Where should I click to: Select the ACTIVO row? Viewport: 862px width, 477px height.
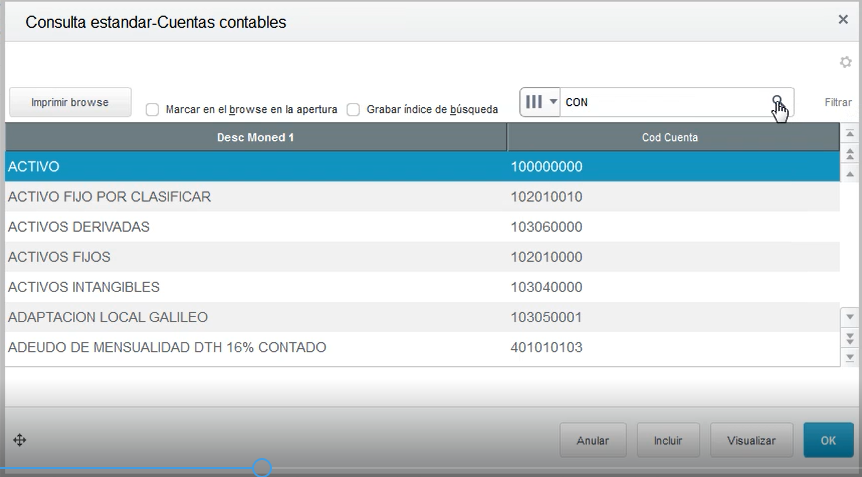[422, 167]
